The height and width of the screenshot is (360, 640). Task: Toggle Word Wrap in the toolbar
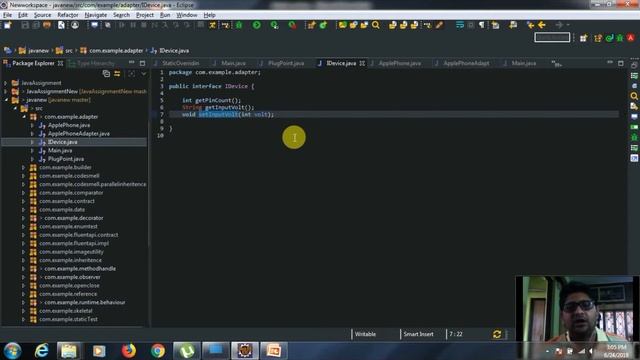tap(460, 25)
